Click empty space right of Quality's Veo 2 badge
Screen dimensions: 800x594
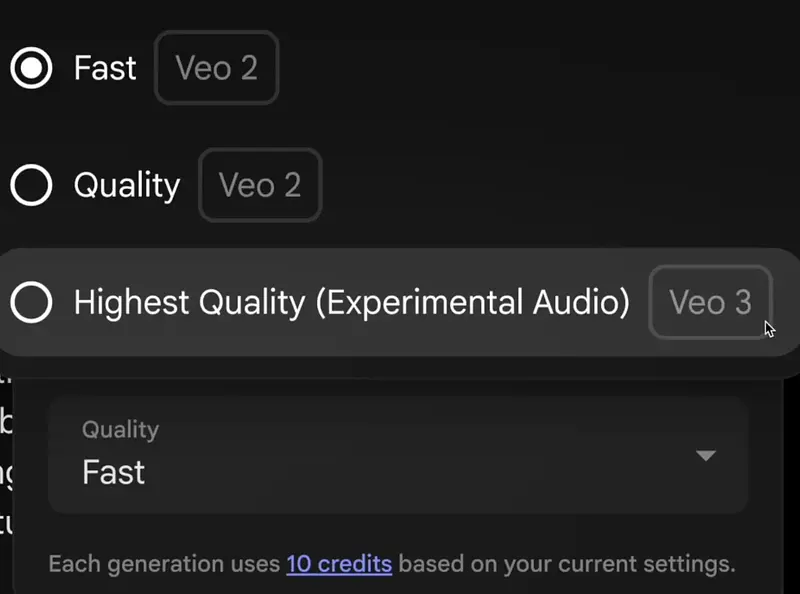(550, 185)
